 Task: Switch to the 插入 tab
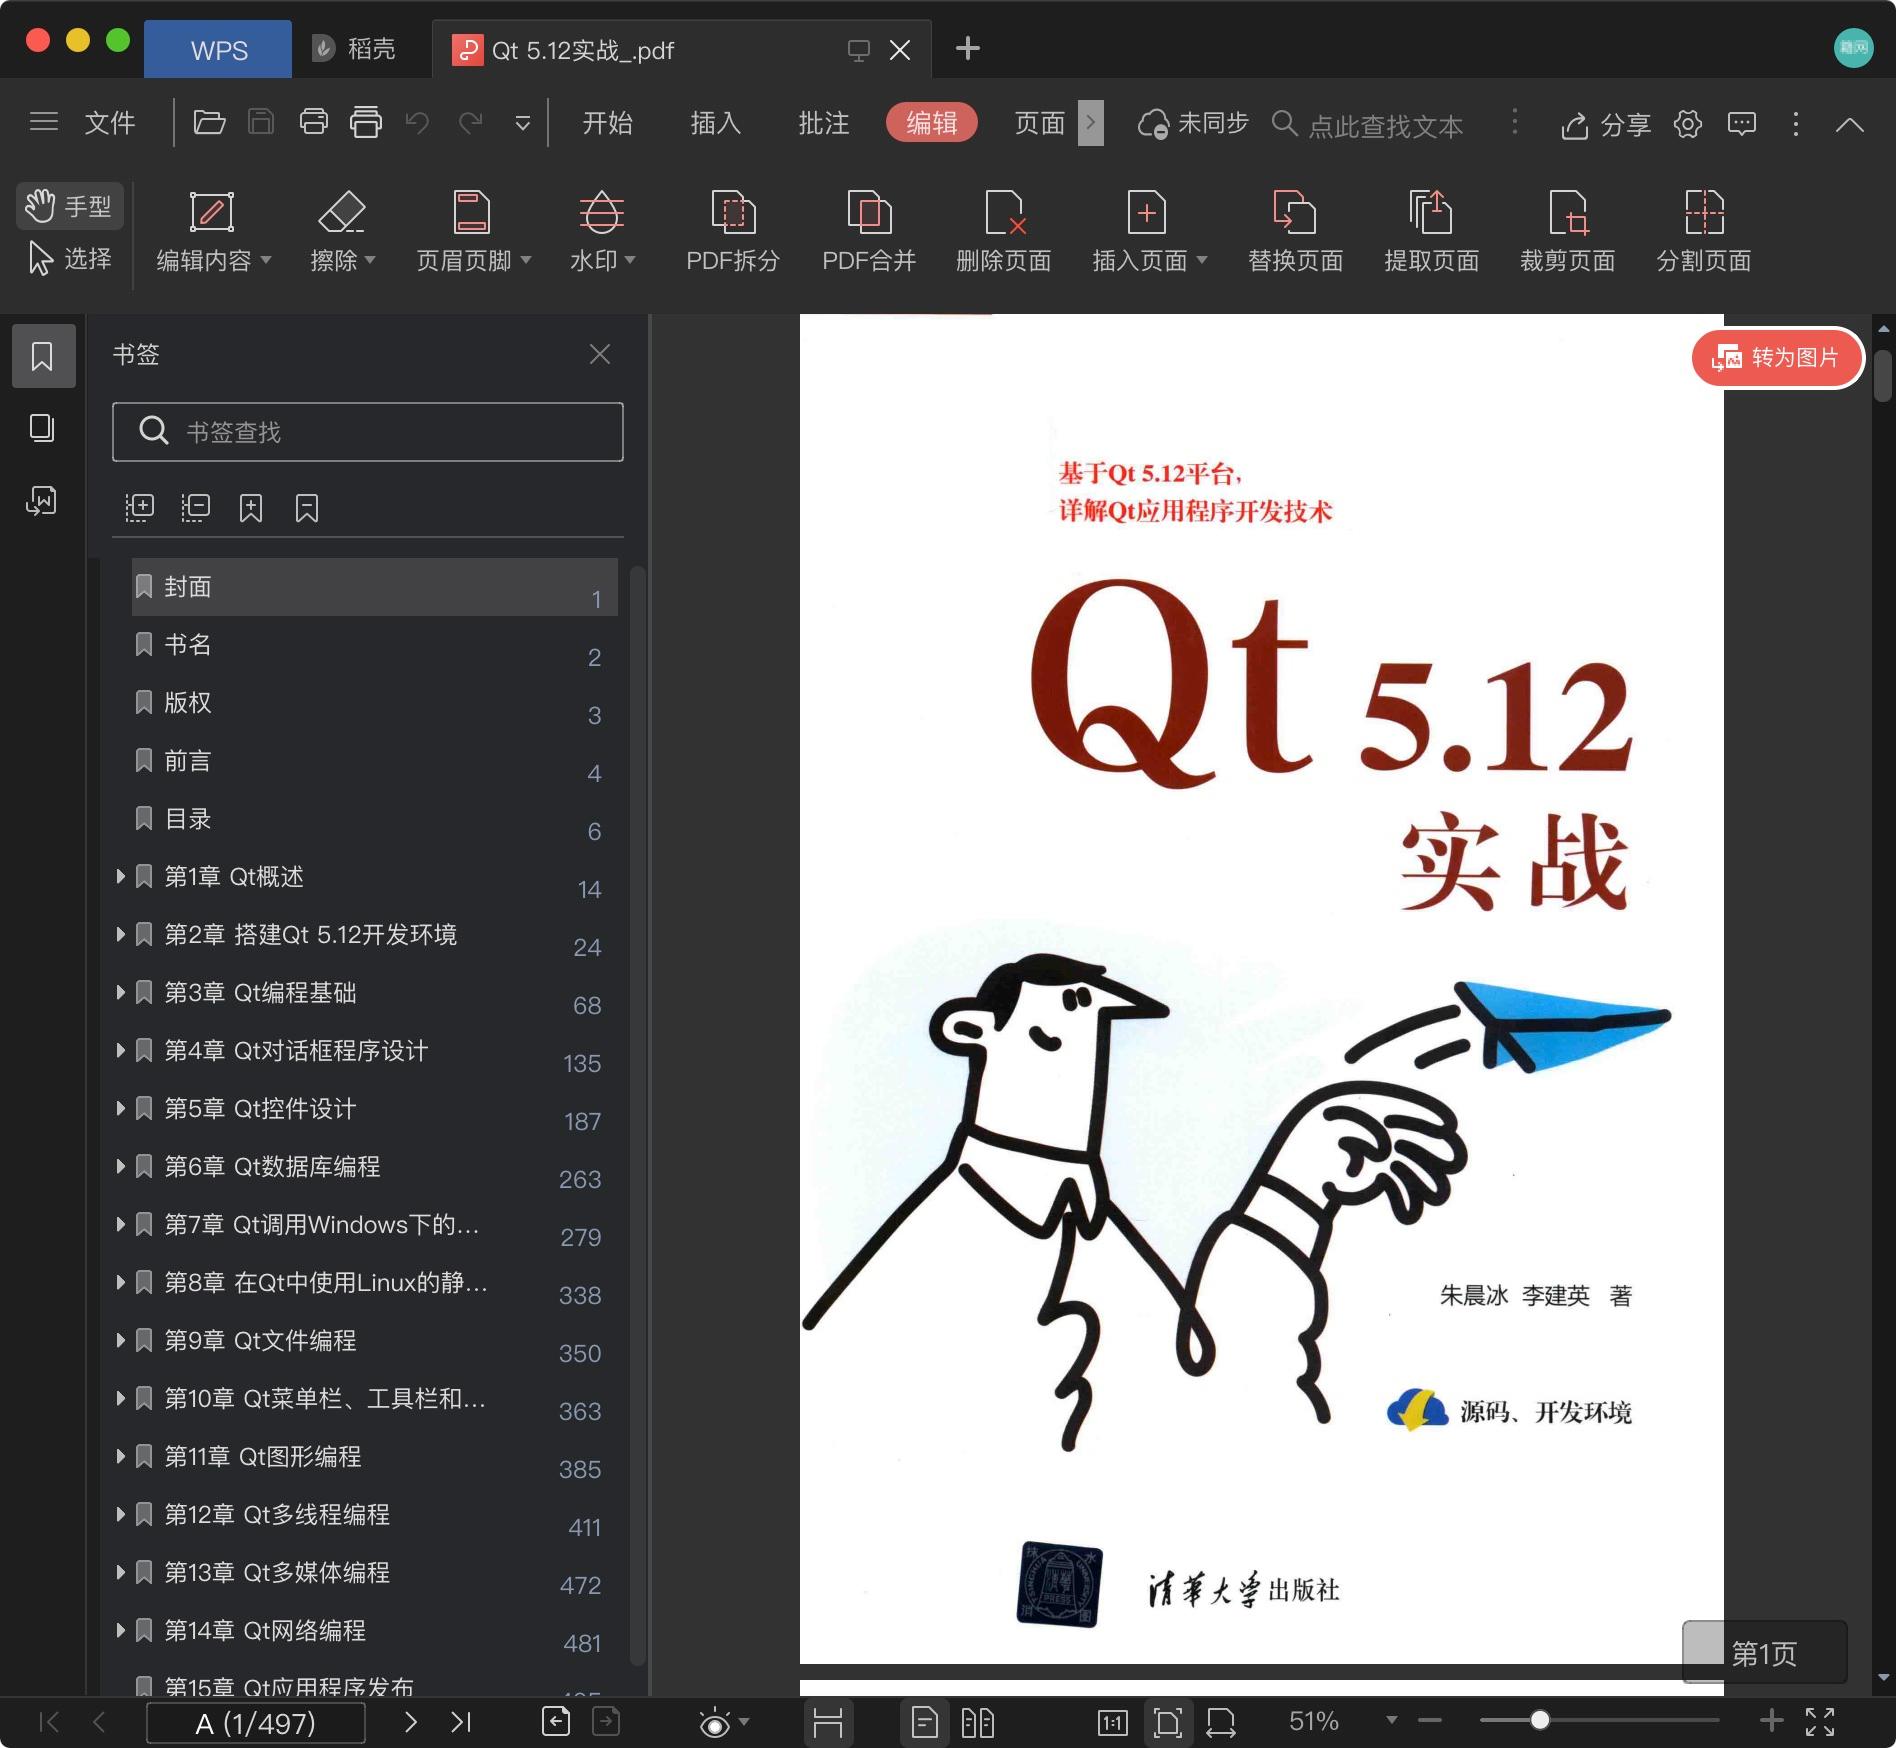click(715, 123)
